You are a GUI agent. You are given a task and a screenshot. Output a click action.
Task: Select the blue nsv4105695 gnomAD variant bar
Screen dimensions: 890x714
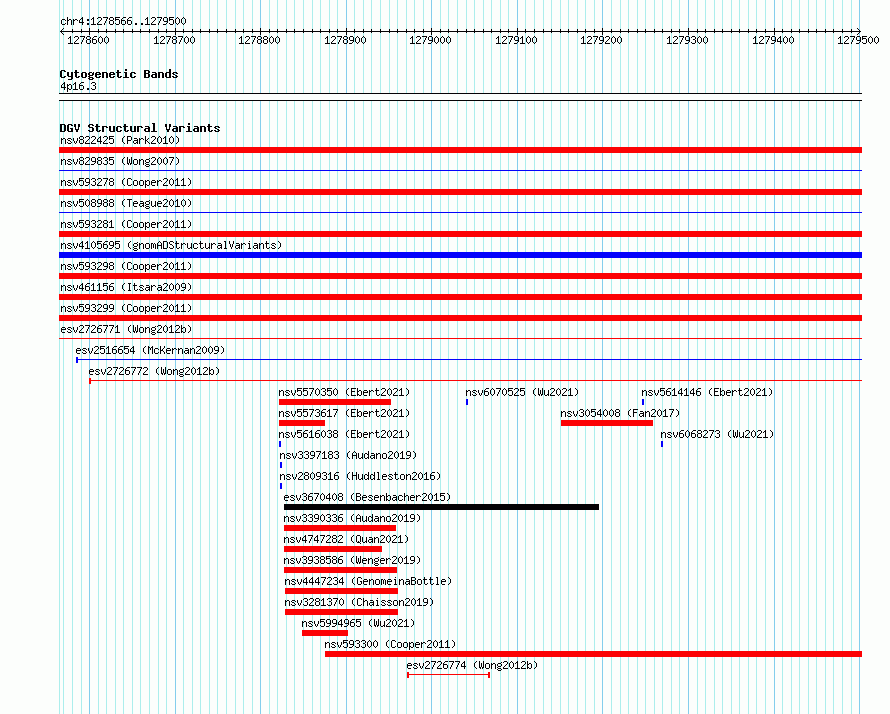click(460, 255)
